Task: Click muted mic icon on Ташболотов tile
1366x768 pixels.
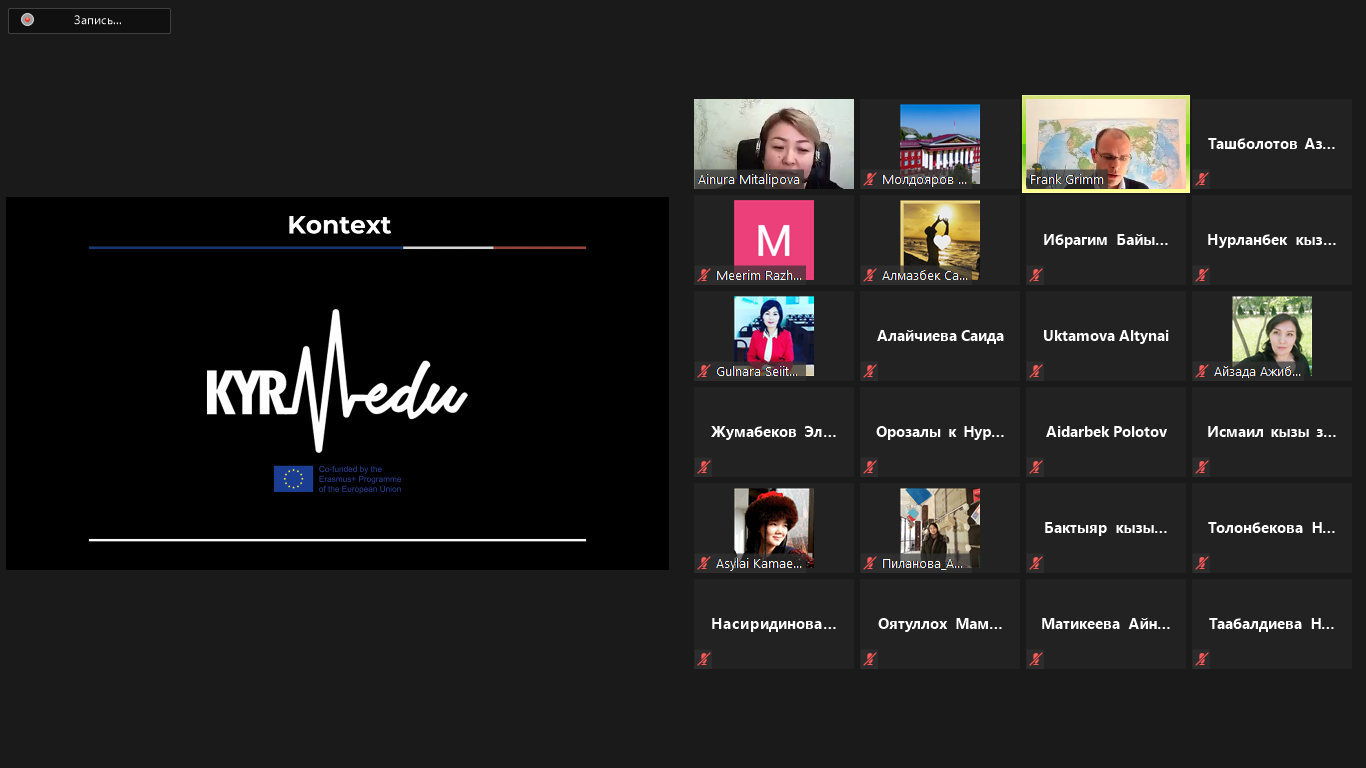Action: pos(1202,180)
